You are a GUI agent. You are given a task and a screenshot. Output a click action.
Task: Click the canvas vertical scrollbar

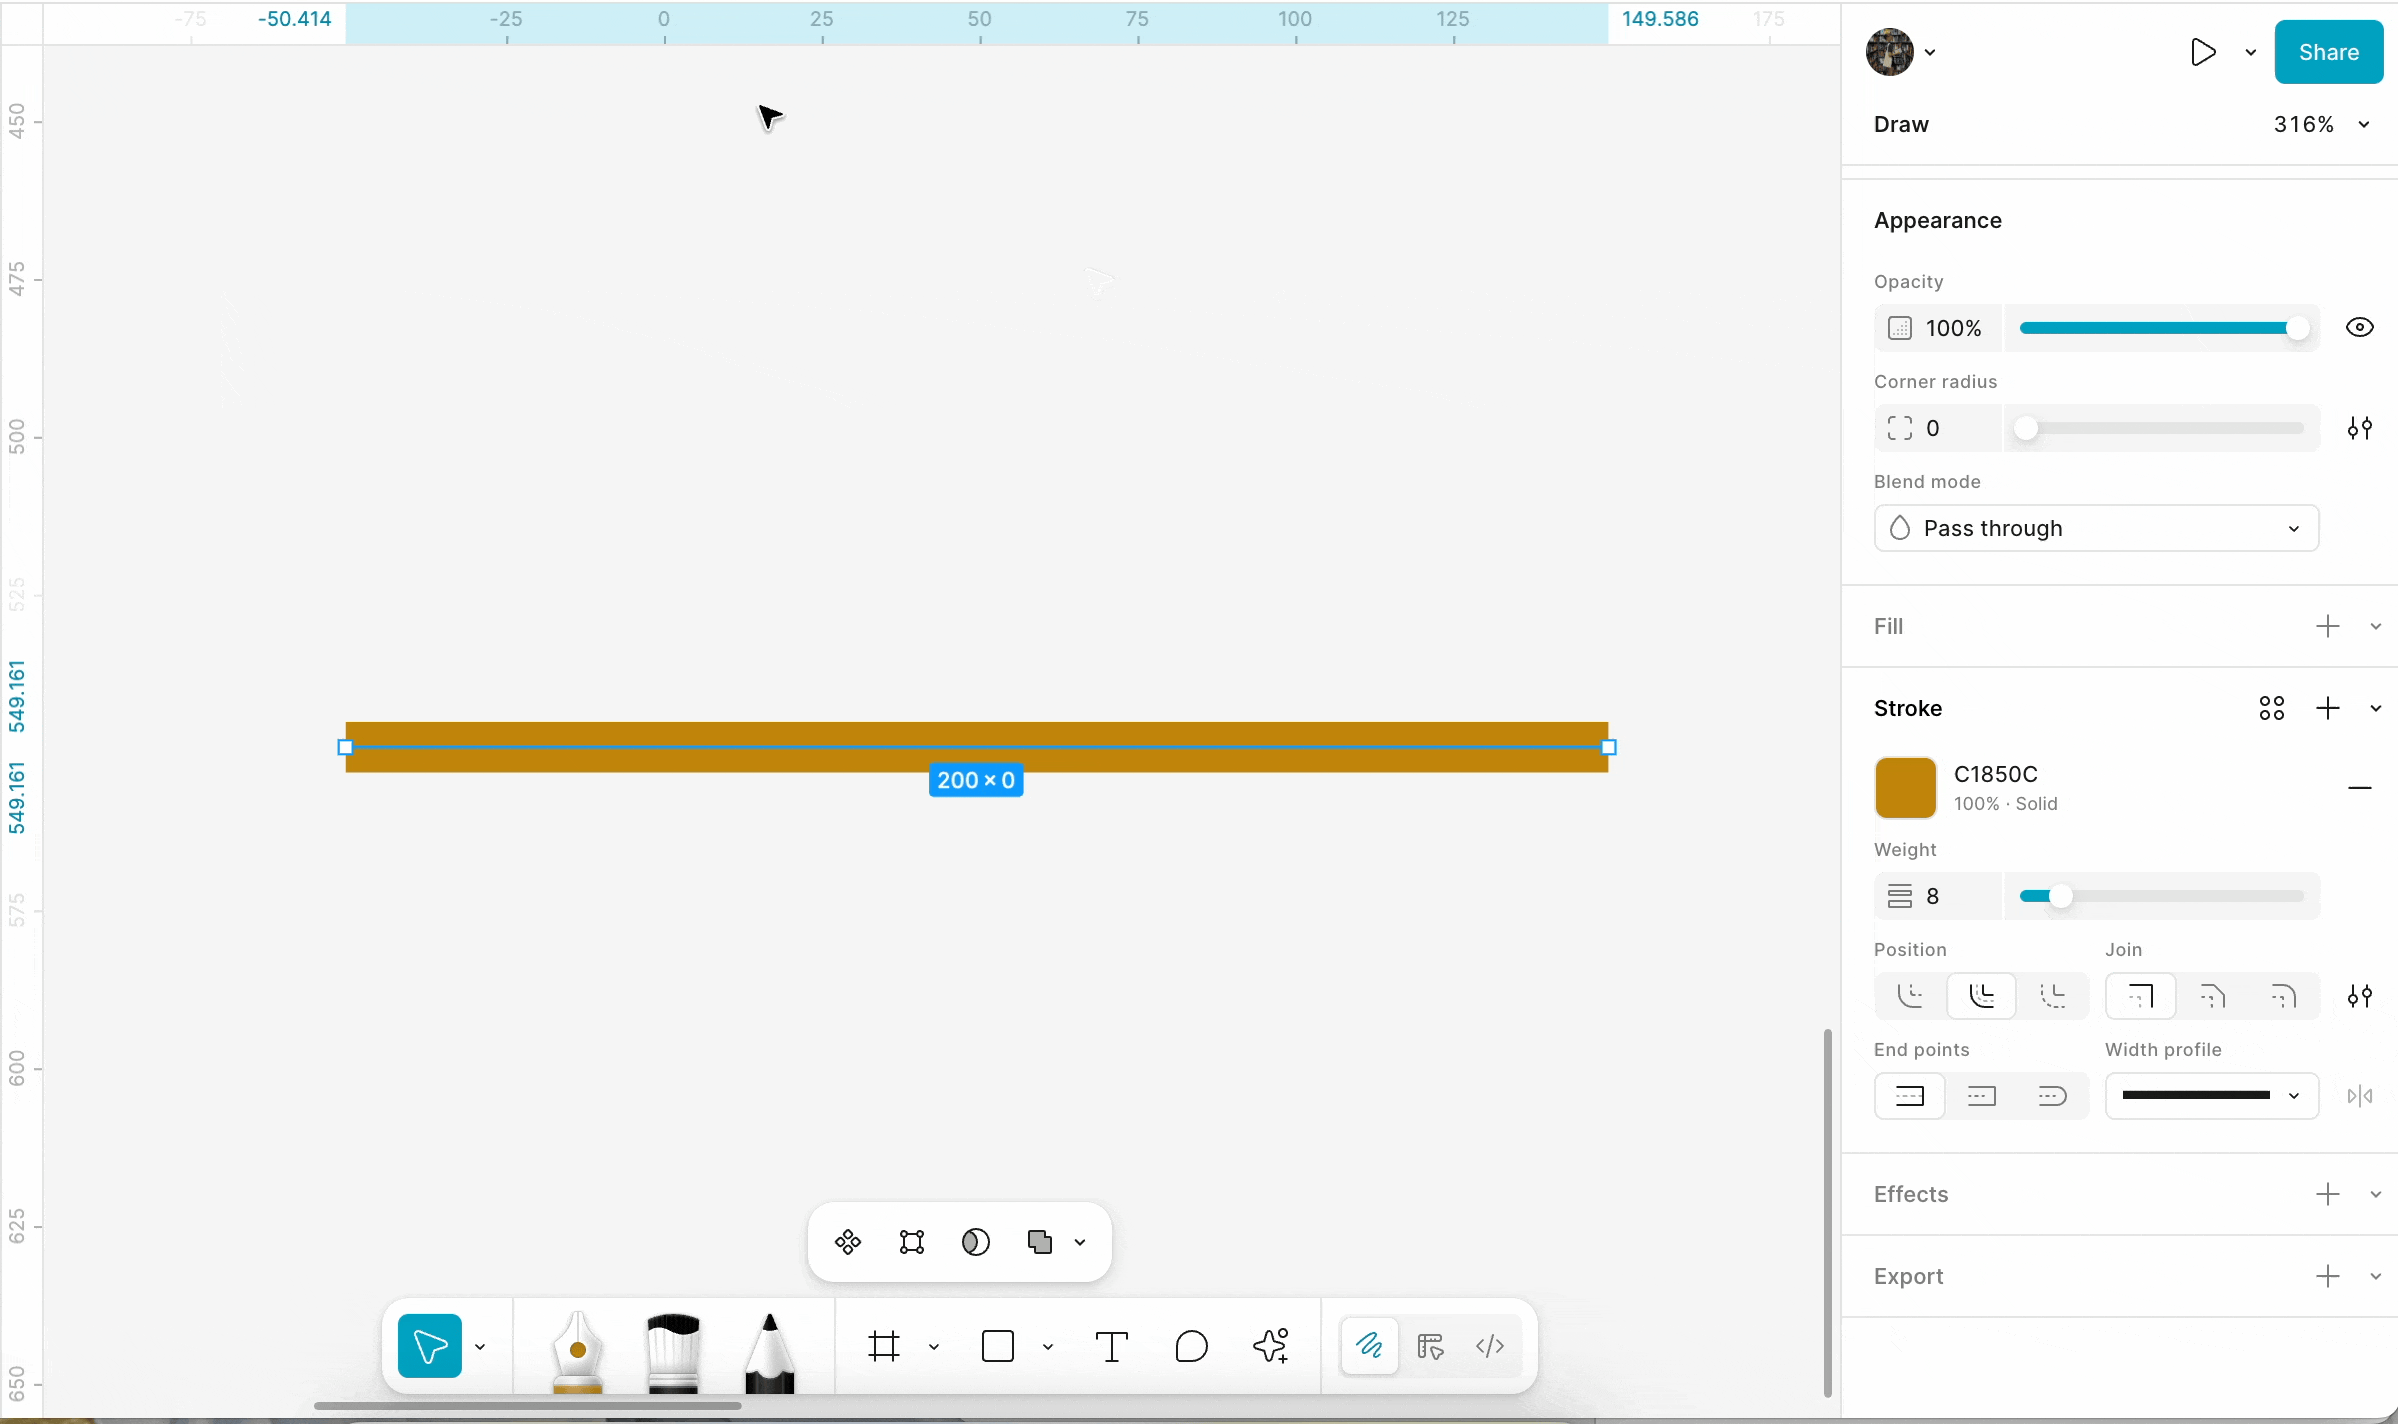(x=1827, y=1212)
